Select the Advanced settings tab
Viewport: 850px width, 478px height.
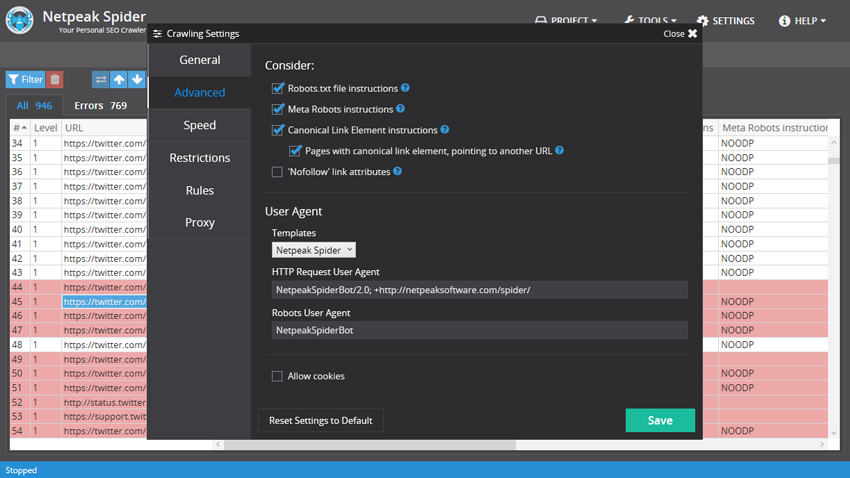199,92
